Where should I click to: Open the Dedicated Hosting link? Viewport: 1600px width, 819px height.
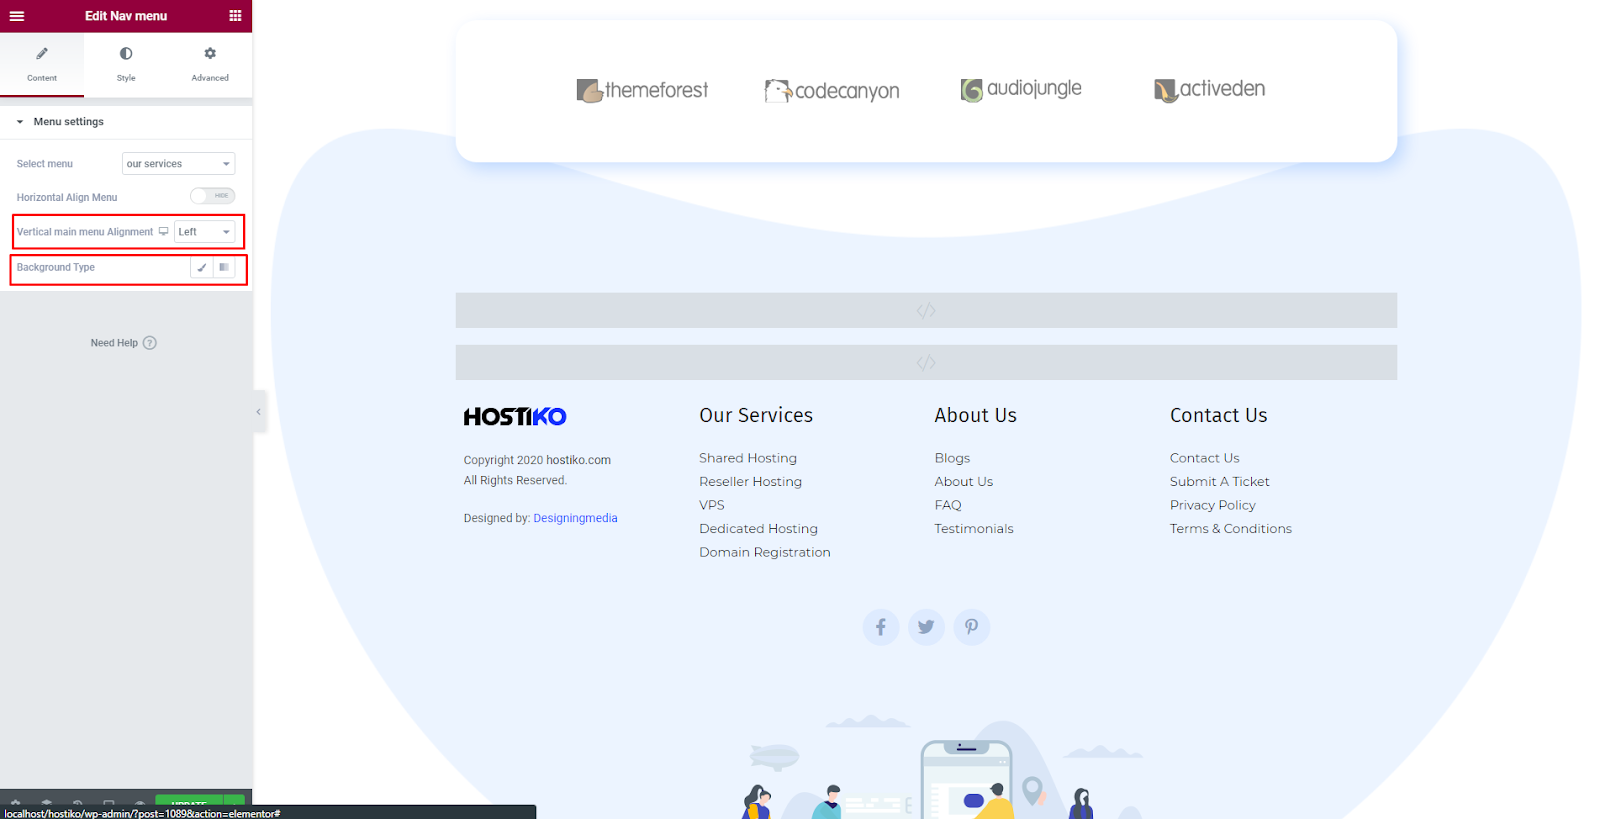758,529
